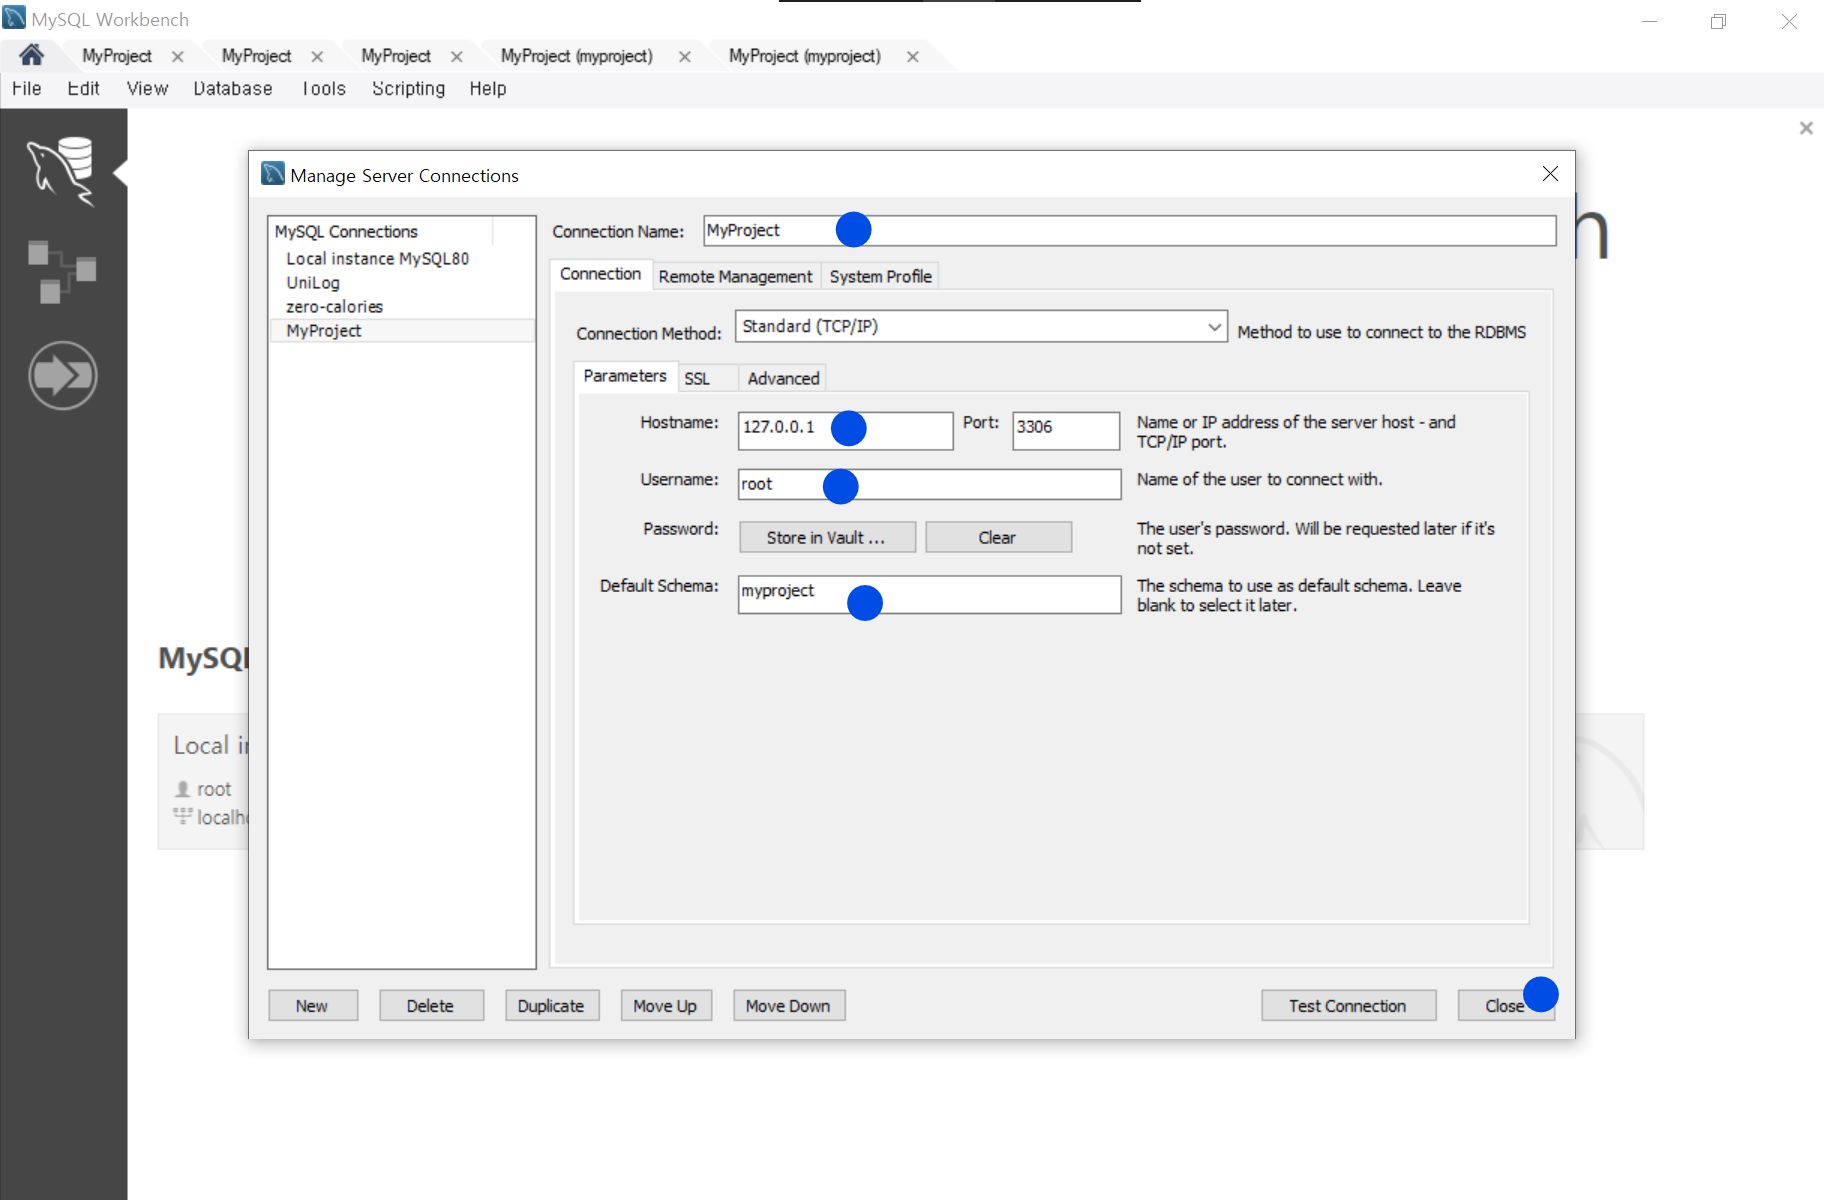The image size is (1824, 1200).
Task: Close the last MyProject (myproject) tab
Action: 913,57
